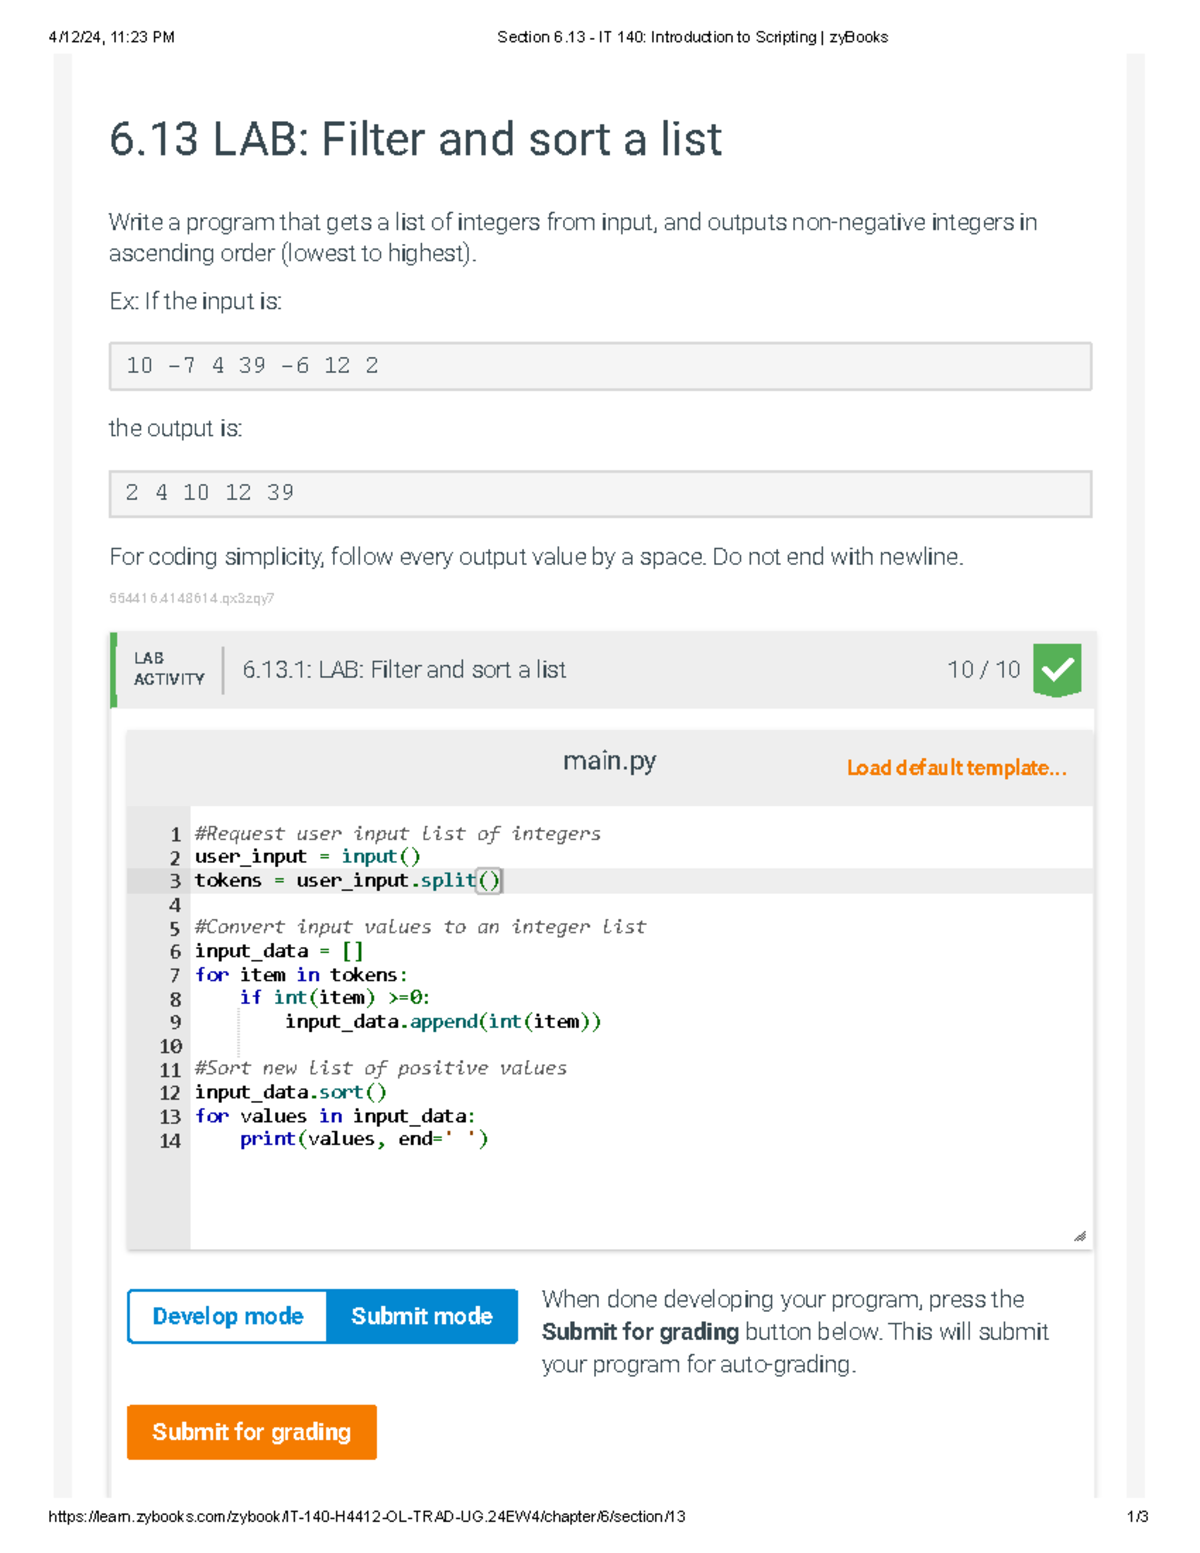Image resolution: width=1200 pixels, height=1553 pixels.
Task: Select the expected output box showing 2 4 10
Action: 600,492
